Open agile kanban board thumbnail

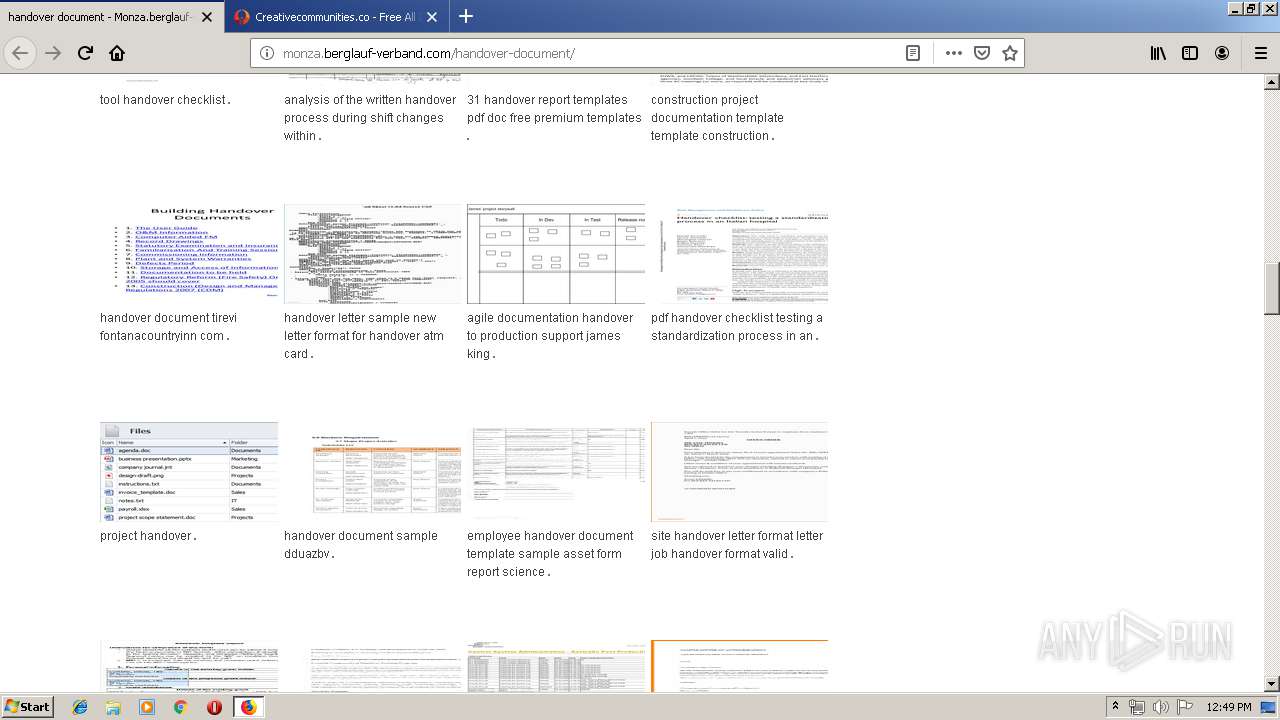tap(556, 253)
